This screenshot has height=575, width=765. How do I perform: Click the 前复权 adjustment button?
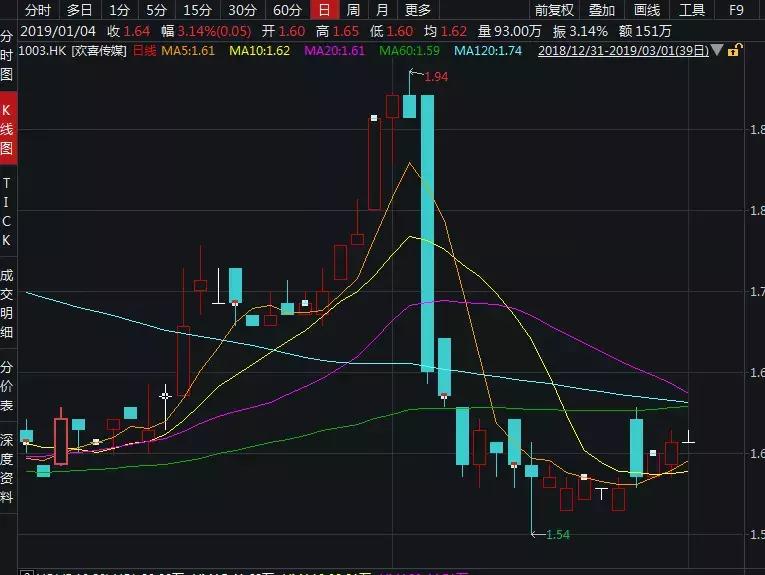pyautogui.click(x=554, y=9)
